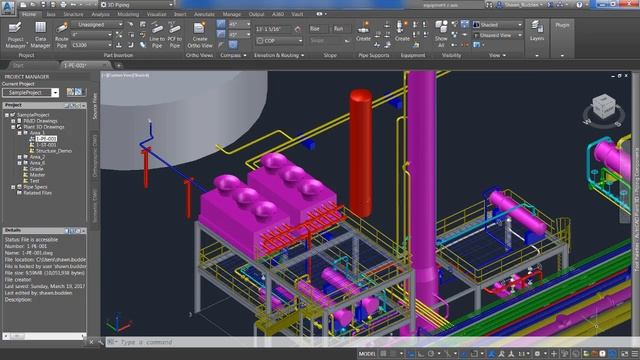Switch to the Annotate ribbon tab

(x=204, y=14)
